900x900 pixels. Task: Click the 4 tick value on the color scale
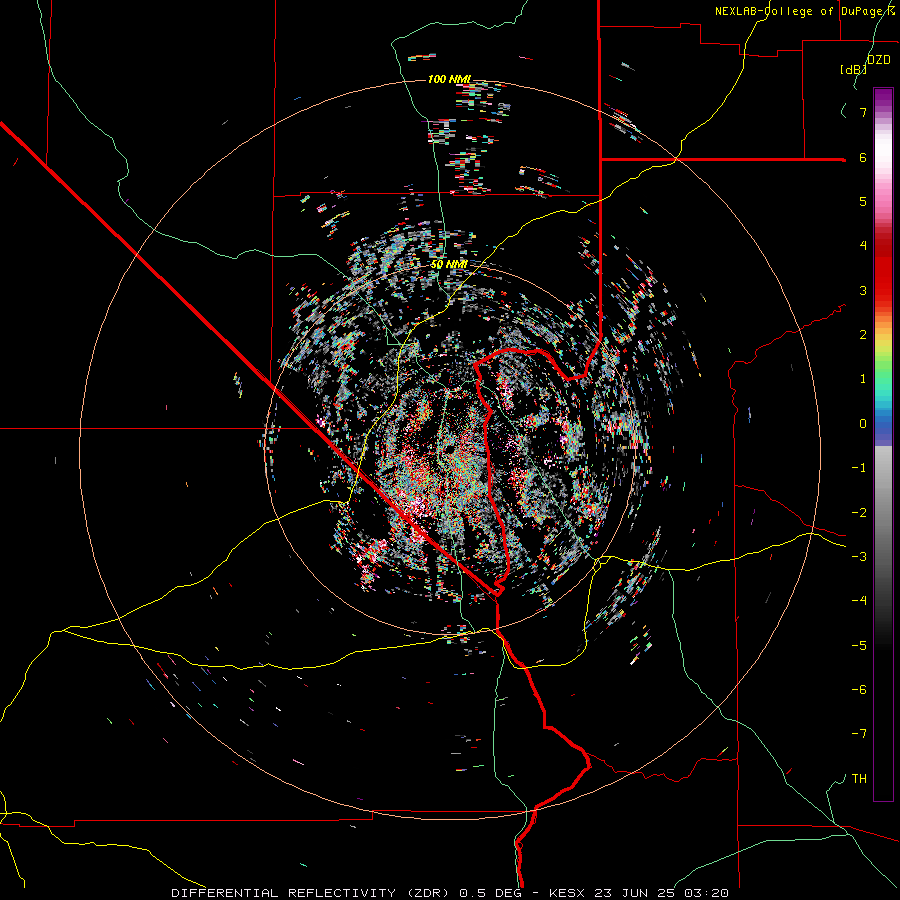[x=863, y=246]
